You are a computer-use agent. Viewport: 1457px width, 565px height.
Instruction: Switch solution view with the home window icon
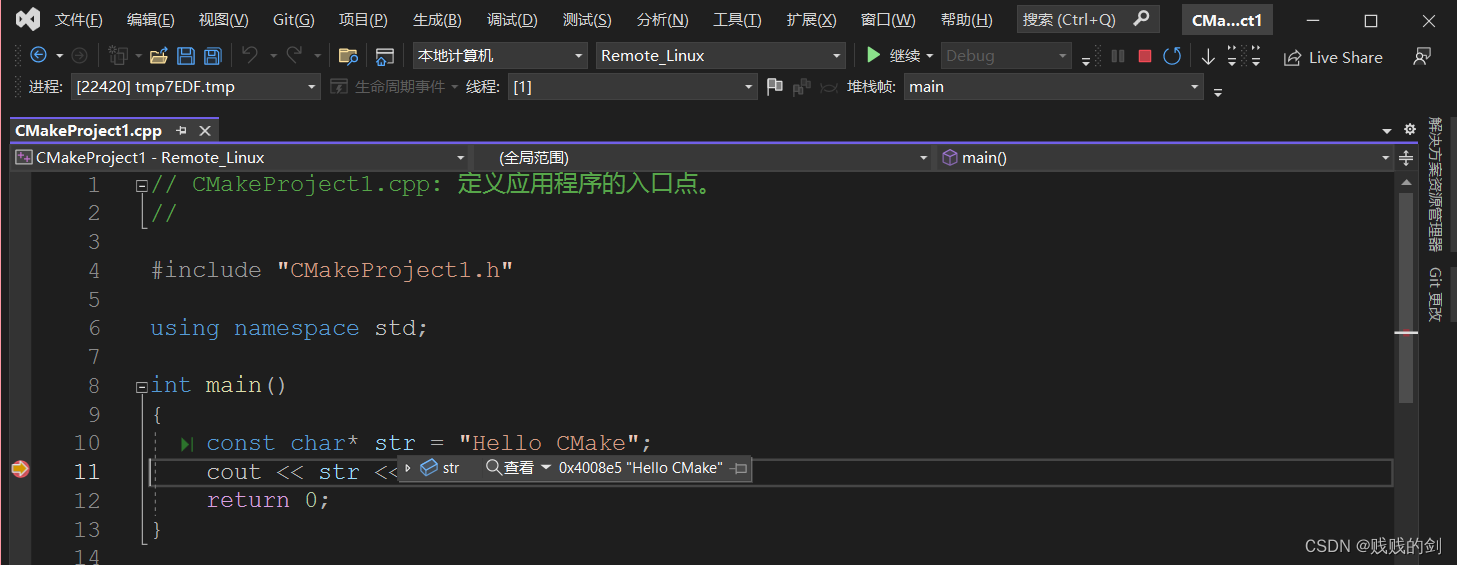tap(385, 56)
